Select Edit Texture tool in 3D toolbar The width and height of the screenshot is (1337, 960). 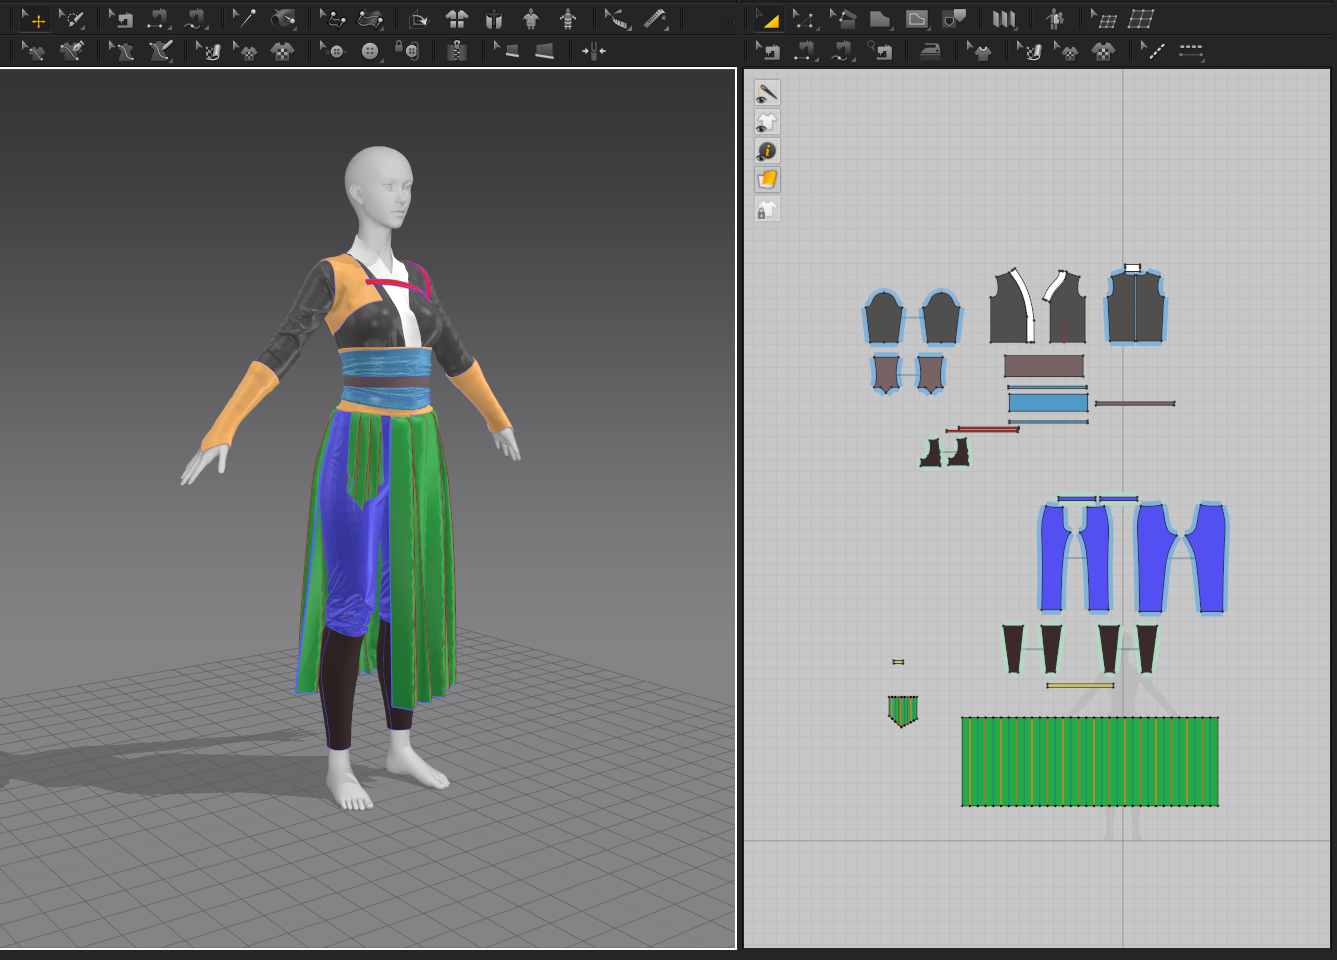208,51
